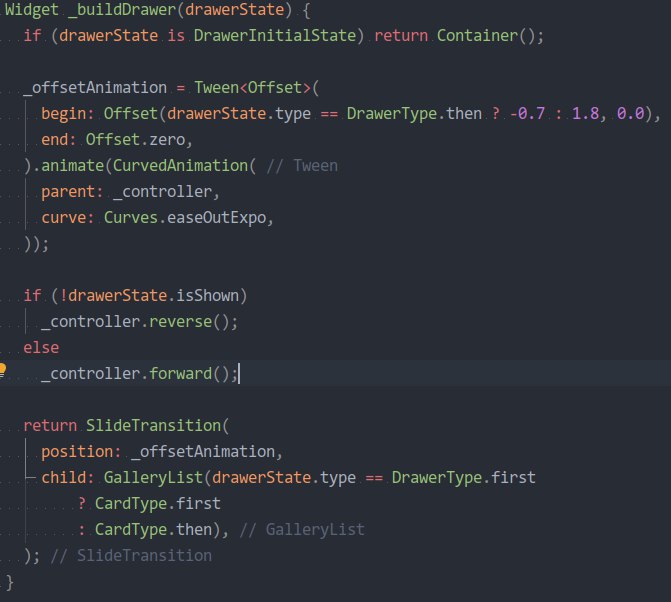Click the '1.8' numeric value

(x=585, y=114)
